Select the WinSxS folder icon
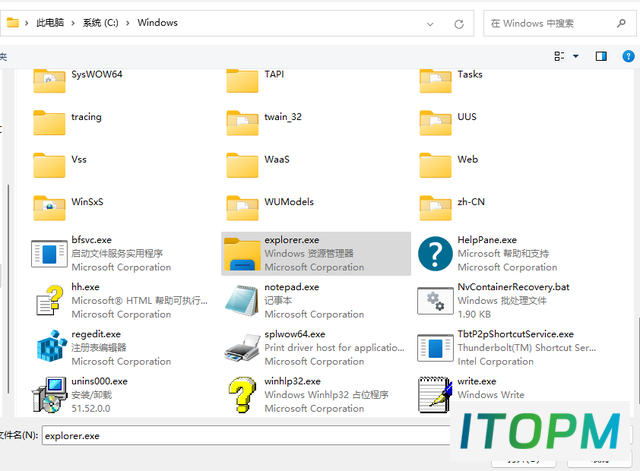 coord(49,208)
